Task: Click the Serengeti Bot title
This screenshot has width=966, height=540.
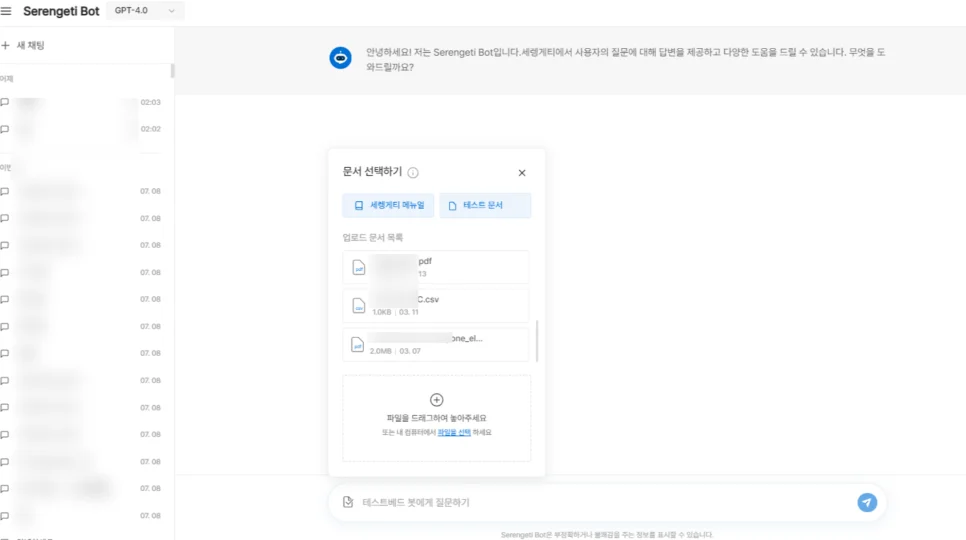Action: click(61, 11)
